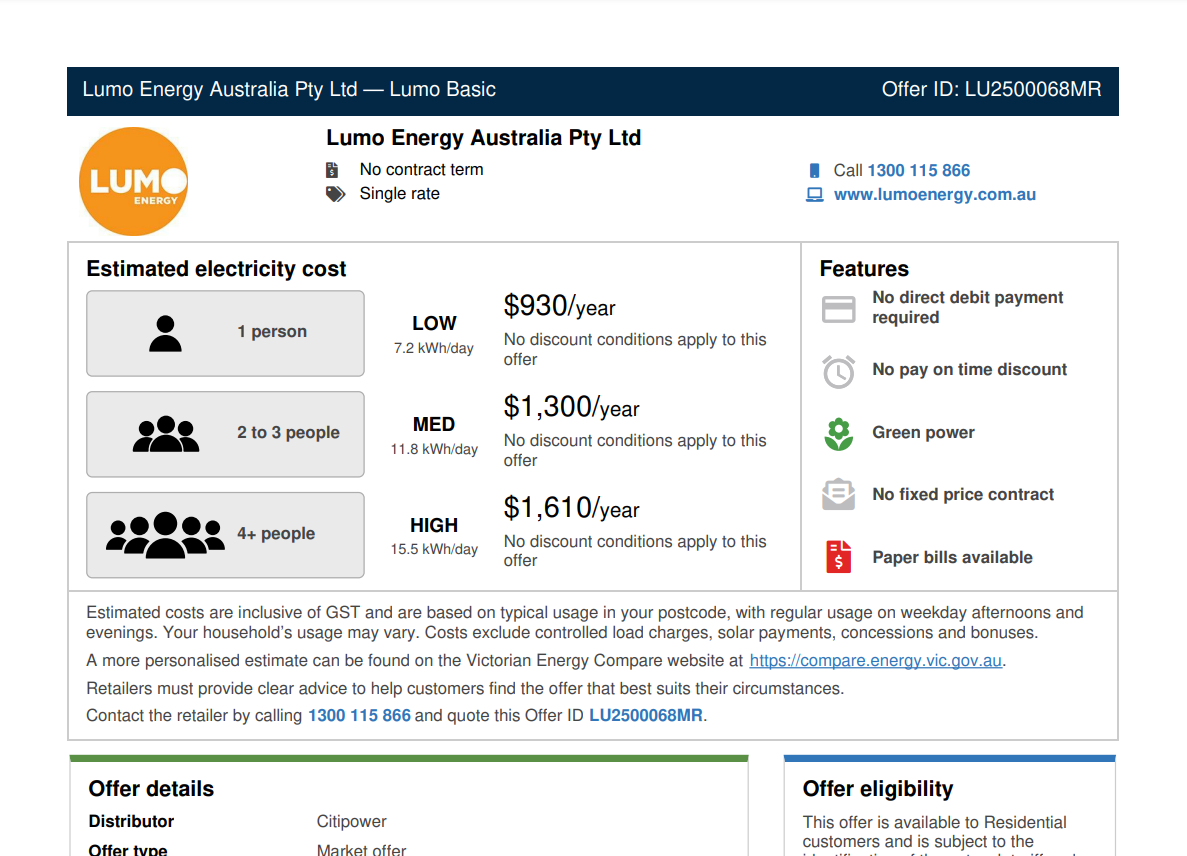The image size is (1187, 856).
Task: Click No direct debit payment required text
Action: pos(967,307)
